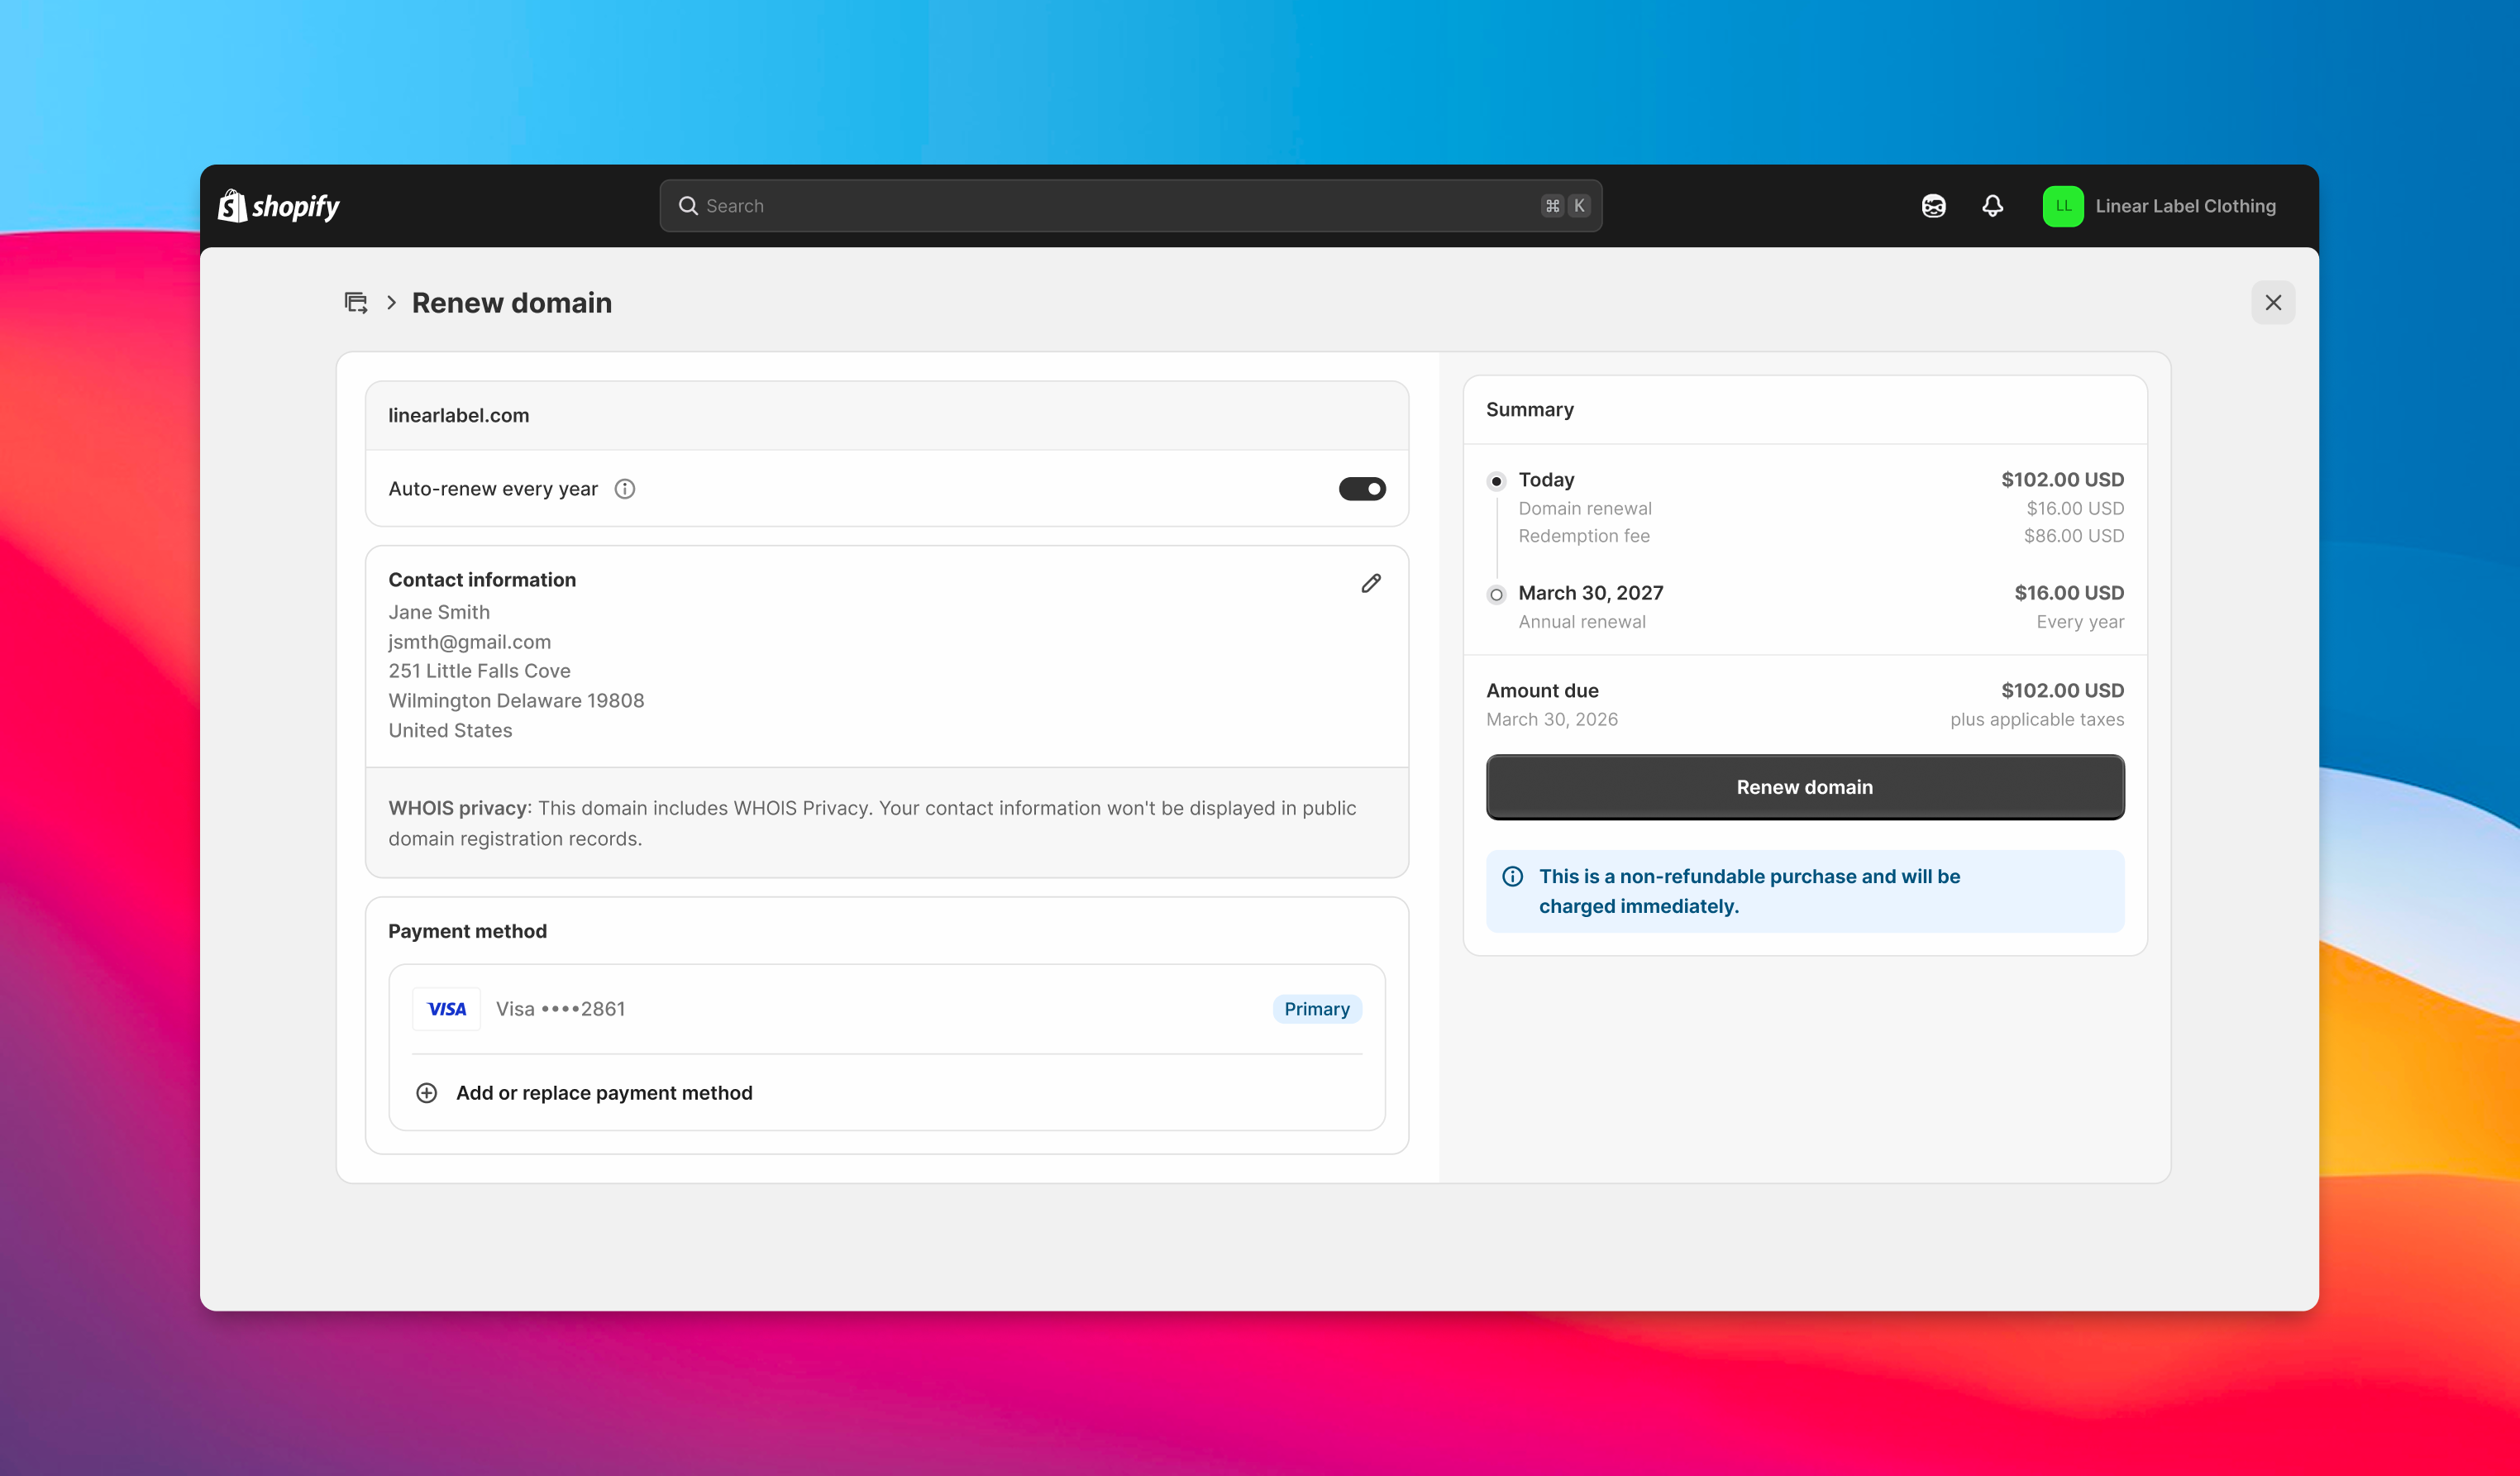Click the Wilmington Delaware 19808 line
Viewport: 2520px width, 1476px height.
[x=516, y=701]
